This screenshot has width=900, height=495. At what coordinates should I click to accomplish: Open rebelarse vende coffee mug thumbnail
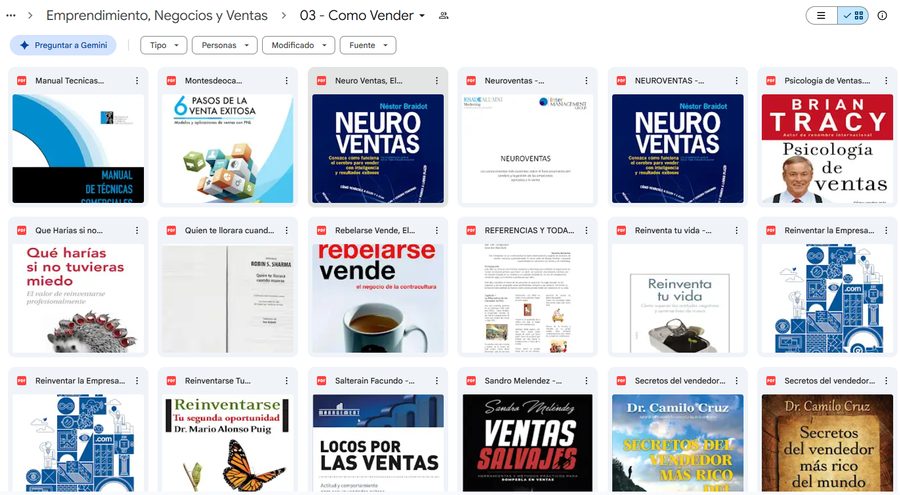378,298
